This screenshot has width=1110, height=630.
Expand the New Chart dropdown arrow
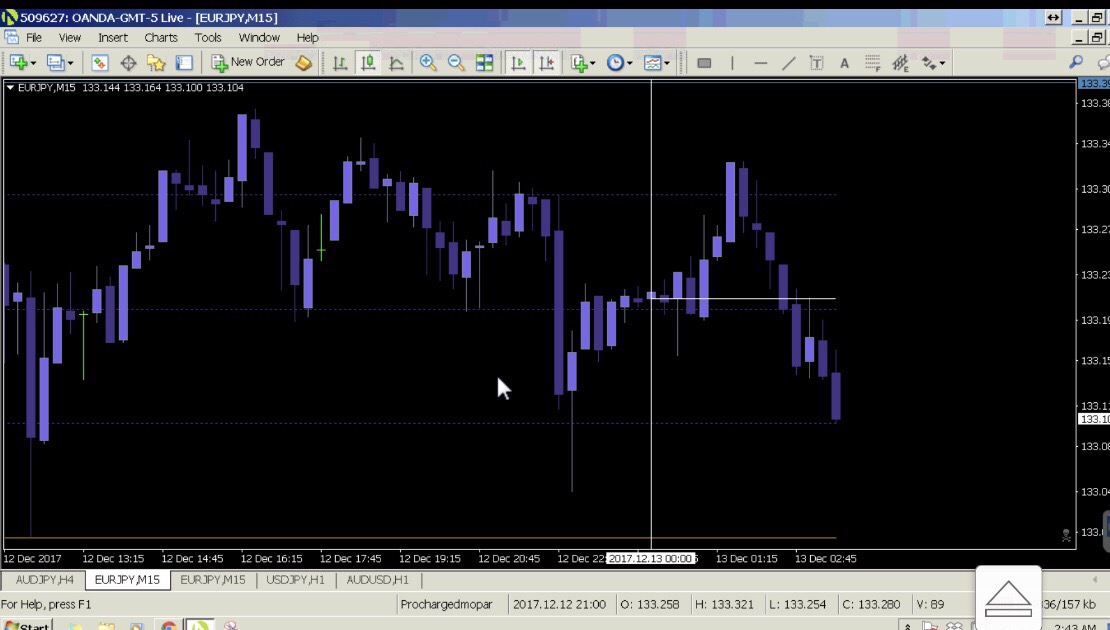coord(33,64)
